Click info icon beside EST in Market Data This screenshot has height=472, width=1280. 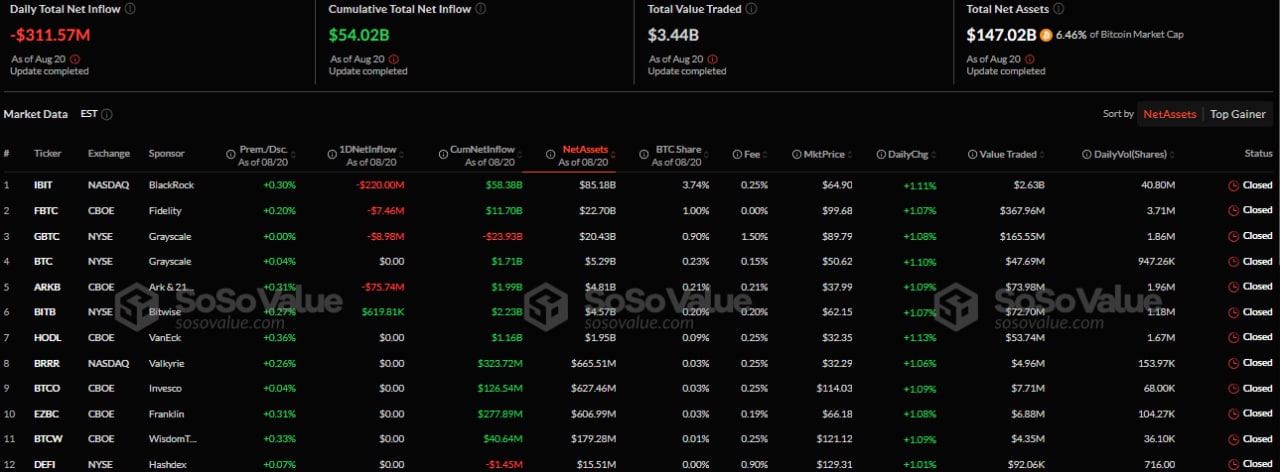107,115
